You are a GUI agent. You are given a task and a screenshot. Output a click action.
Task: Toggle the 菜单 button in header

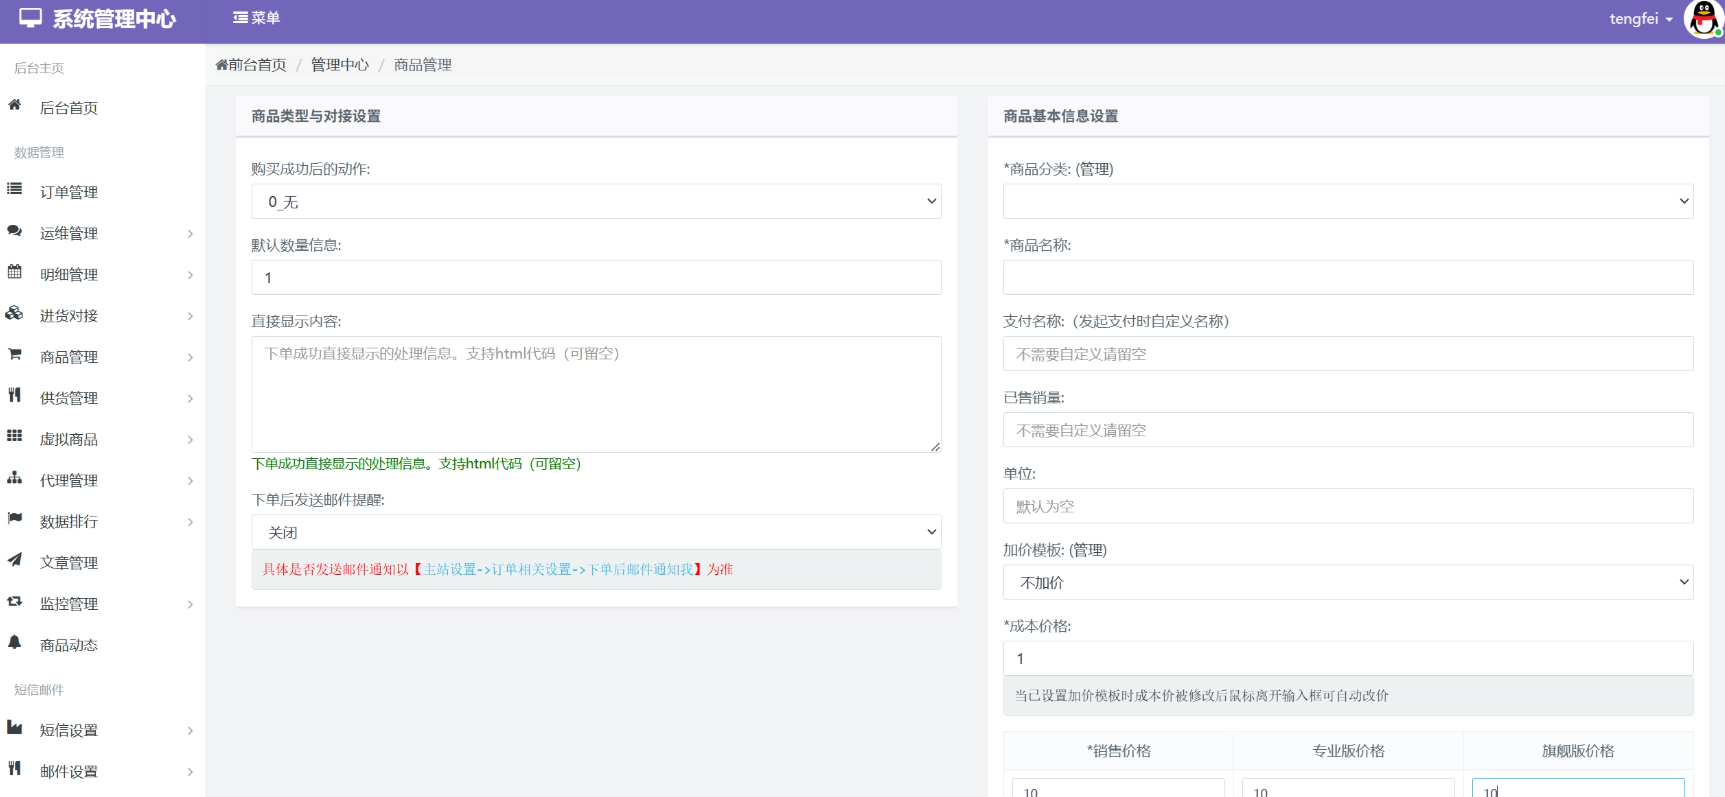coord(256,18)
